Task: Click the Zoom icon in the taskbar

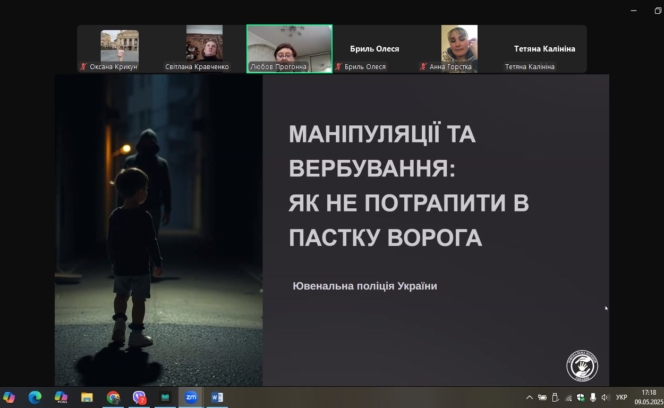Action: click(191, 397)
